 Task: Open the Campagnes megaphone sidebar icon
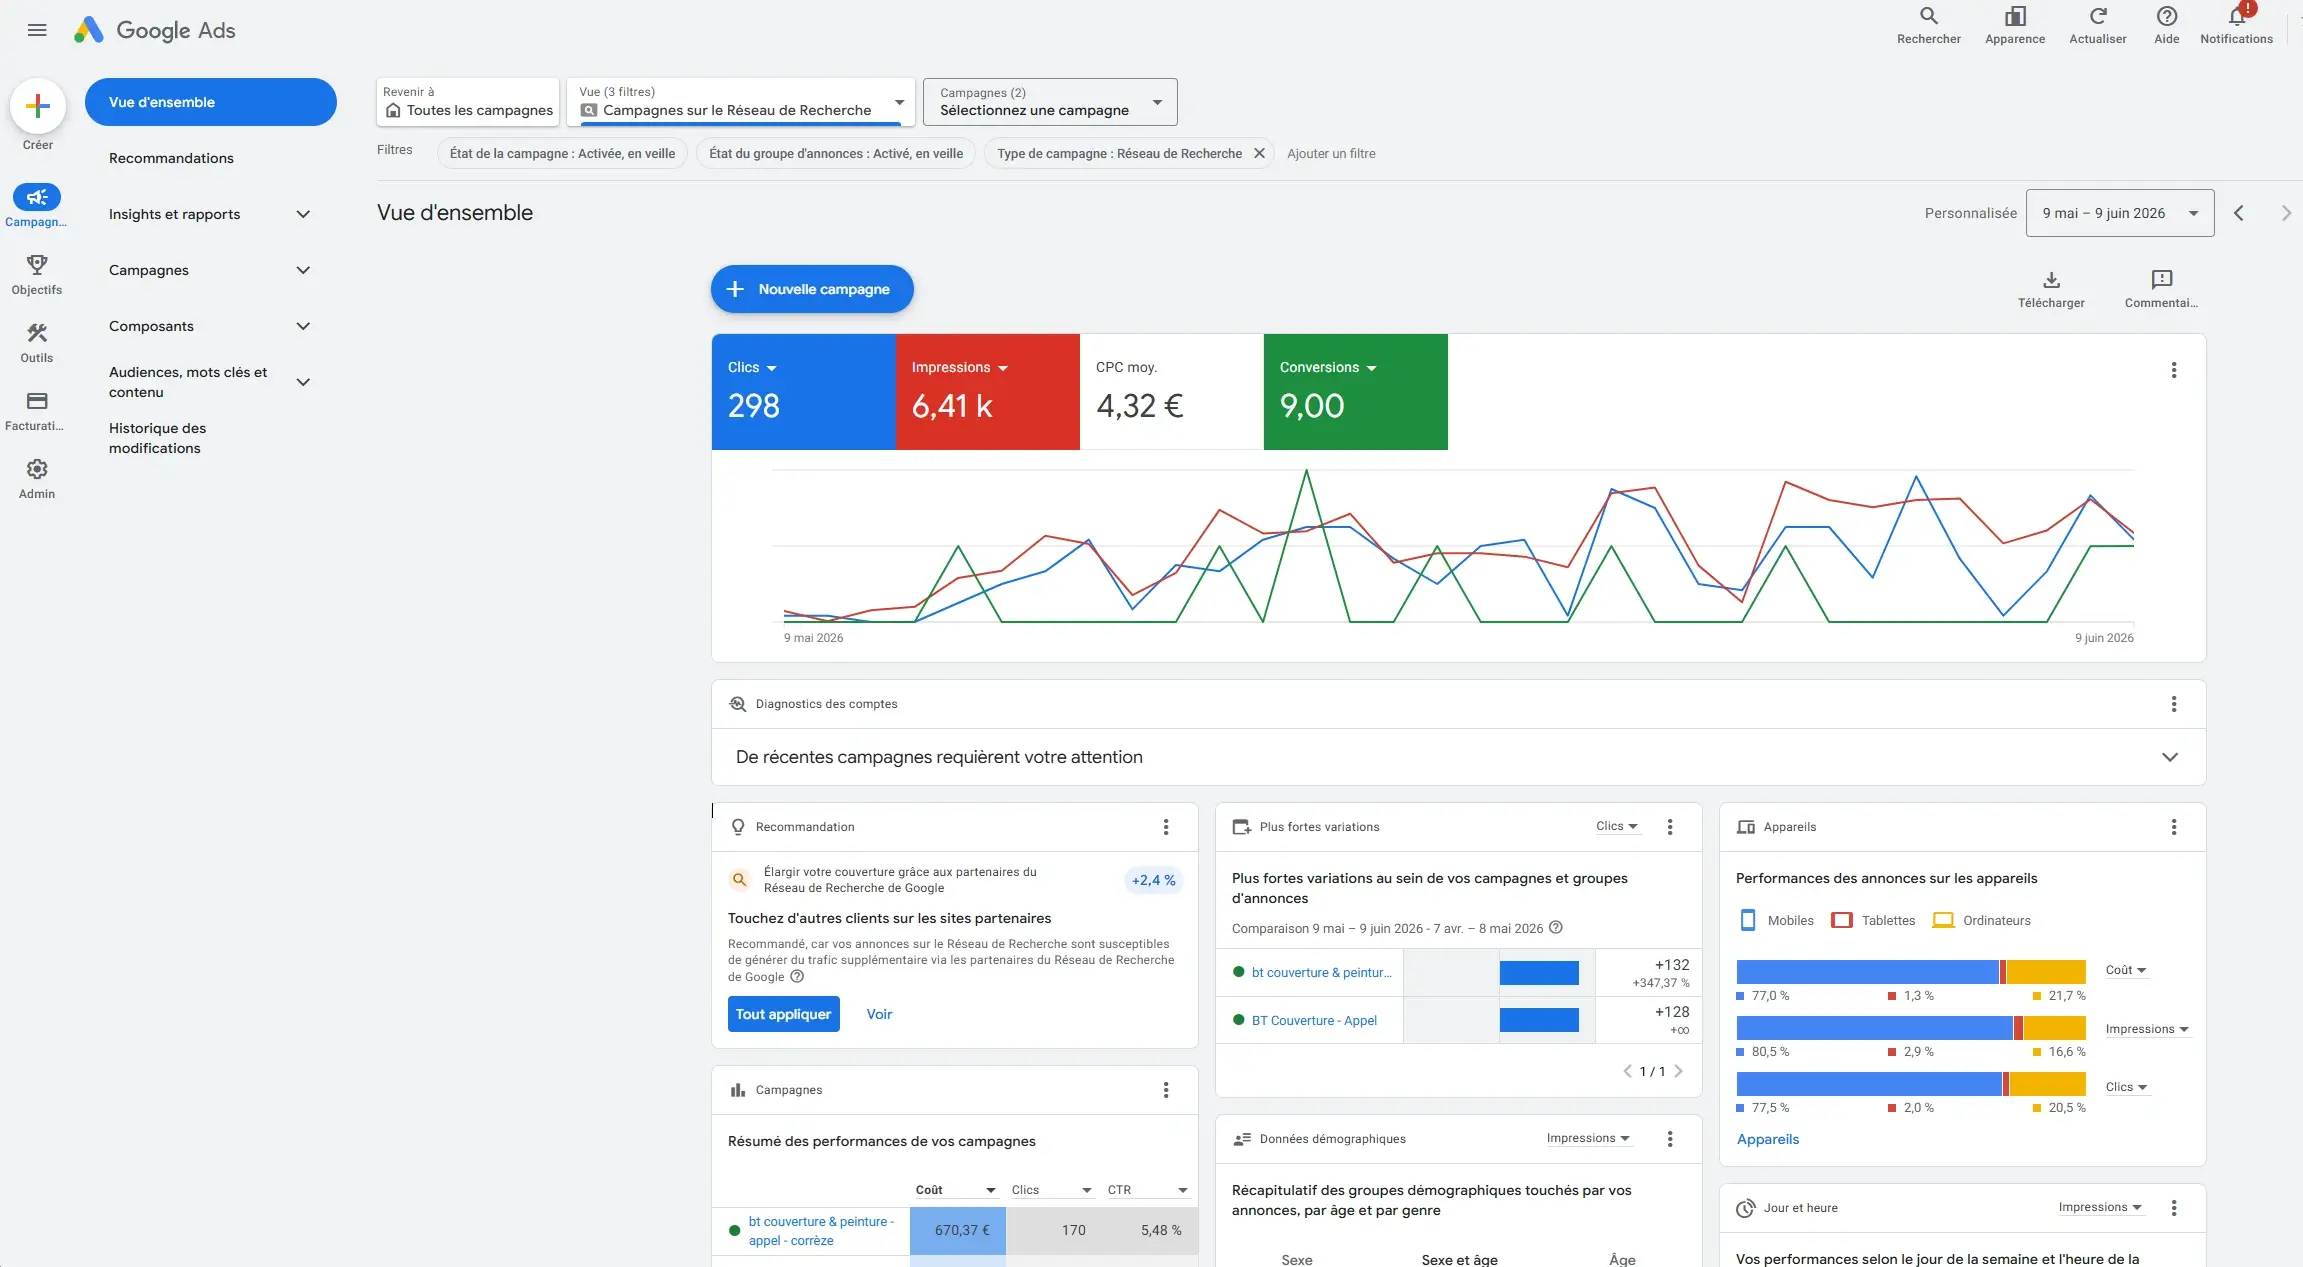pos(37,198)
